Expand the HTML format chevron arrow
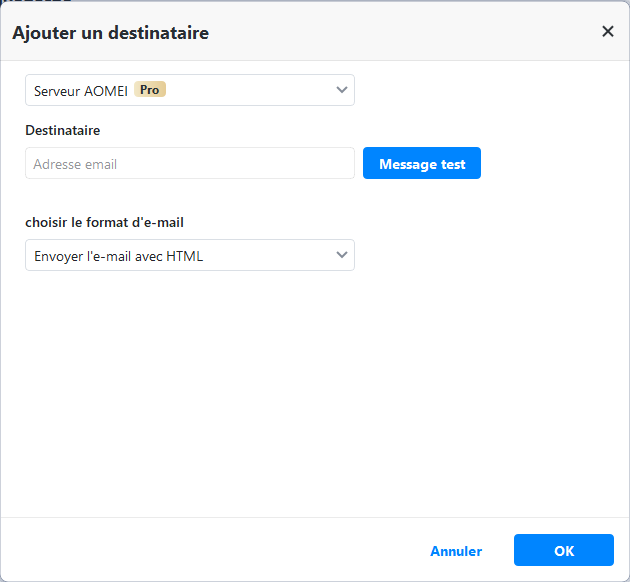This screenshot has width=630, height=582. tap(342, 256)
